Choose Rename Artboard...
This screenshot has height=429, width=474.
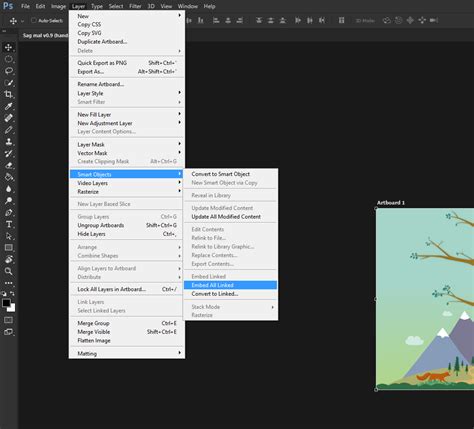[x=127, y=84]
